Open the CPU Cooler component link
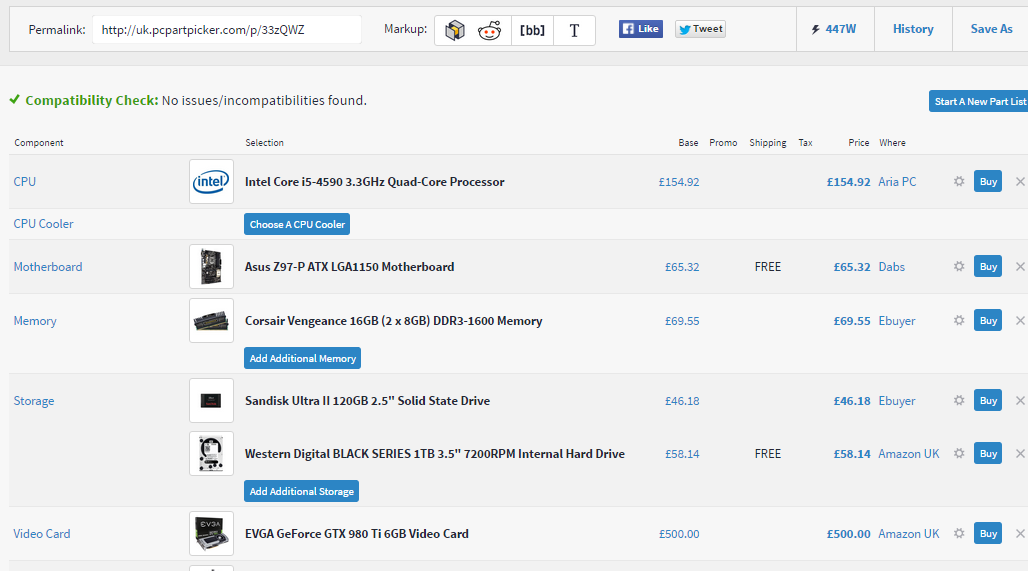1028x571 pixels. click(x=43, y=224)
